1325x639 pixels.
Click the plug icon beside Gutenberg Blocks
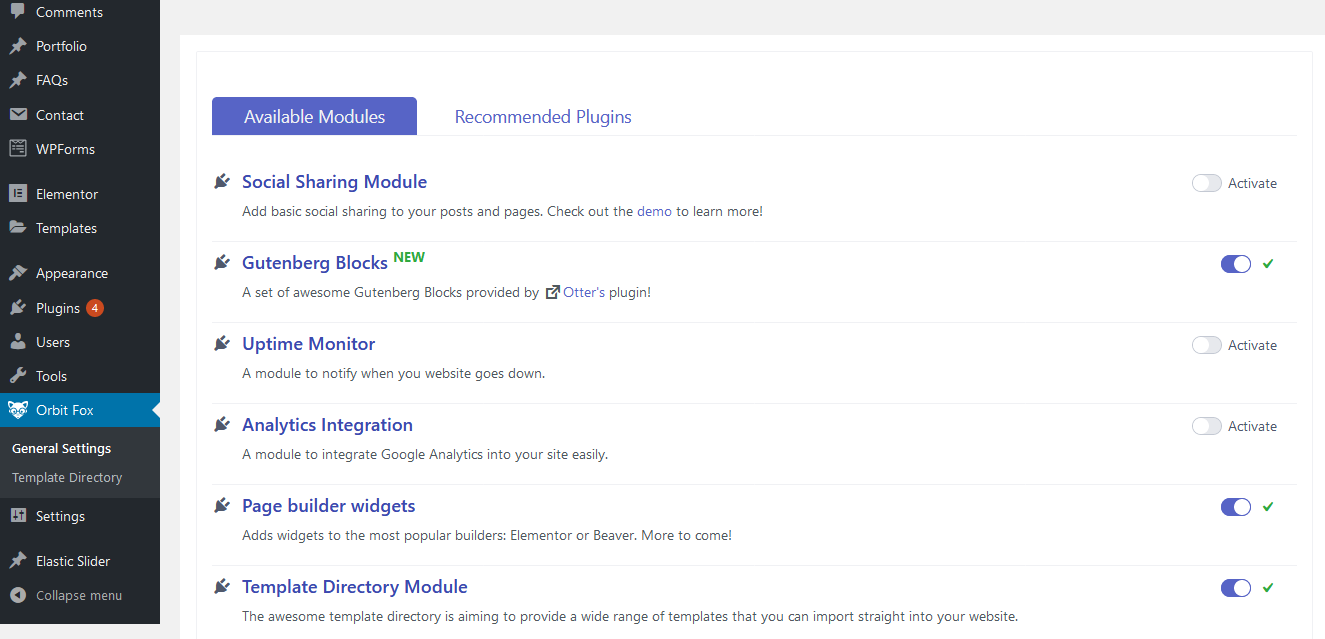(222, 262)
